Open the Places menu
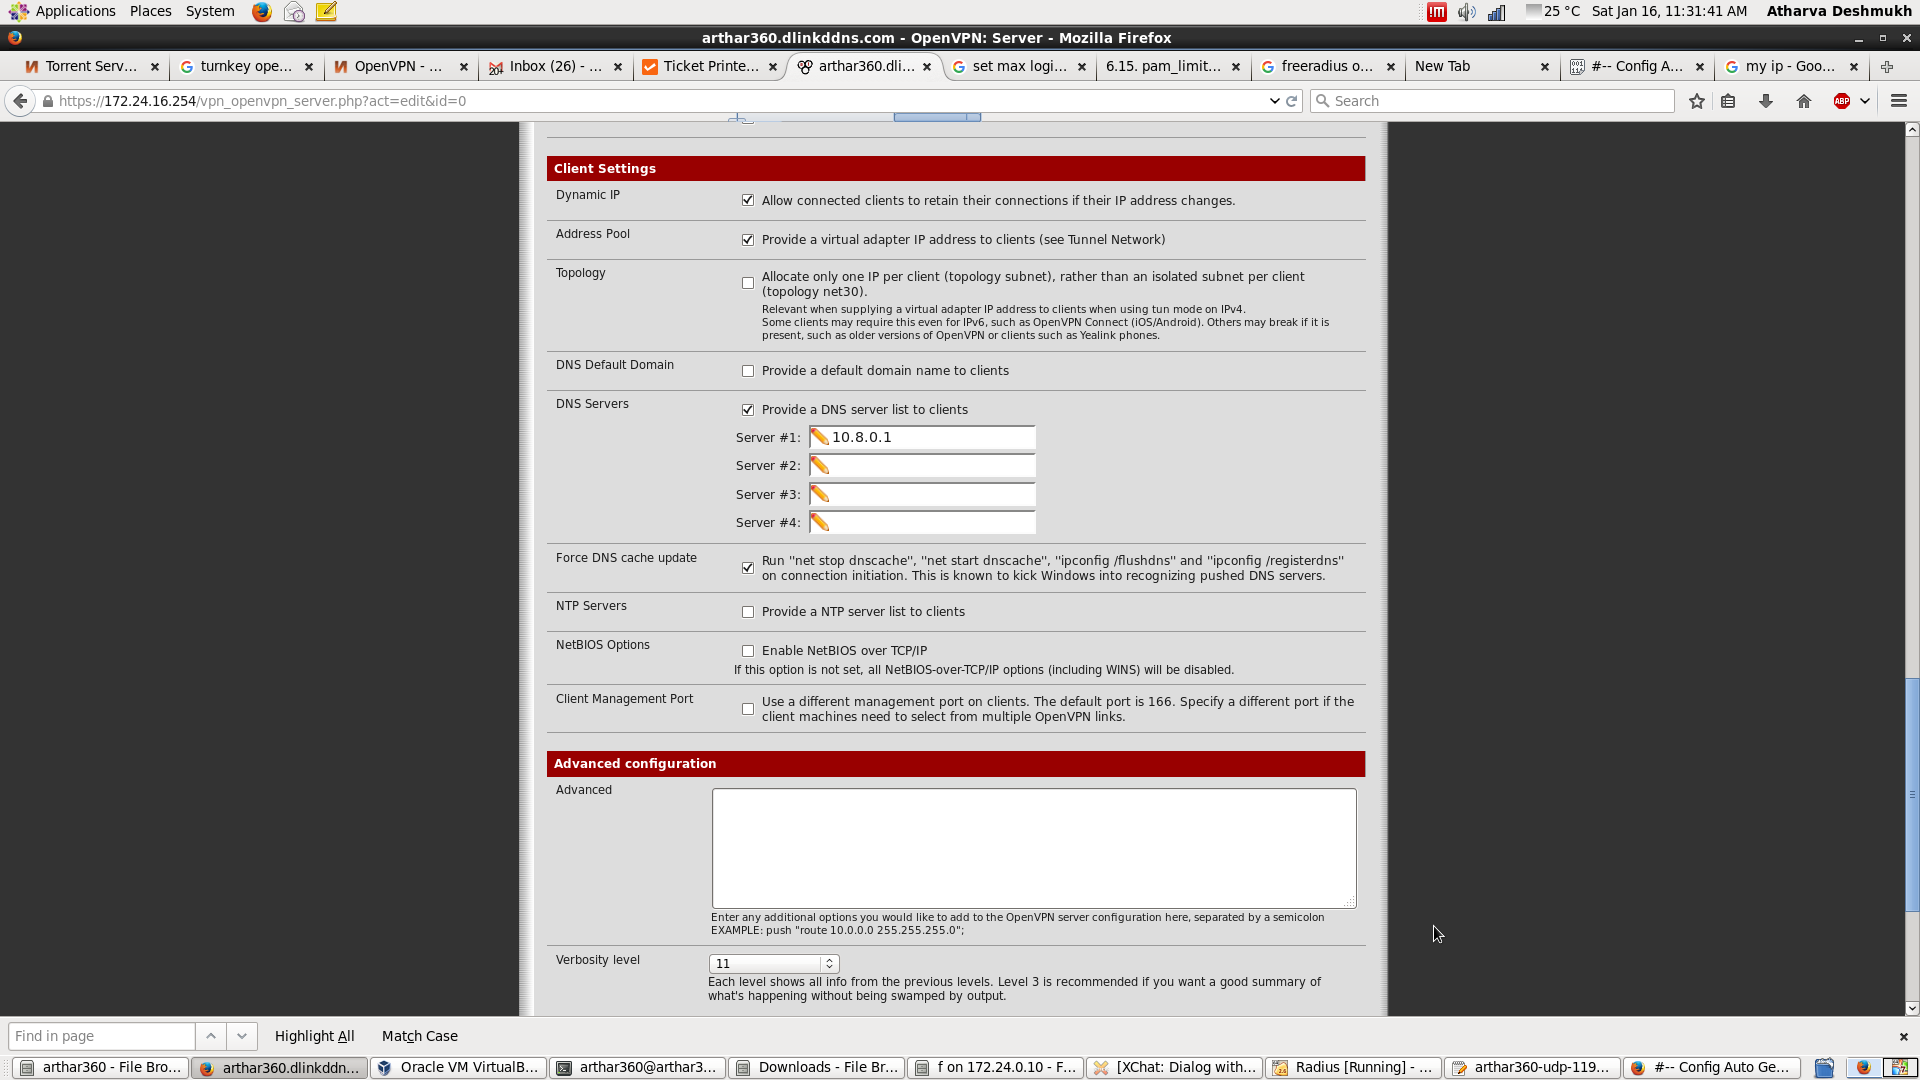The width and height of the screenshot is (1920, 1080). tap(151, 11)
